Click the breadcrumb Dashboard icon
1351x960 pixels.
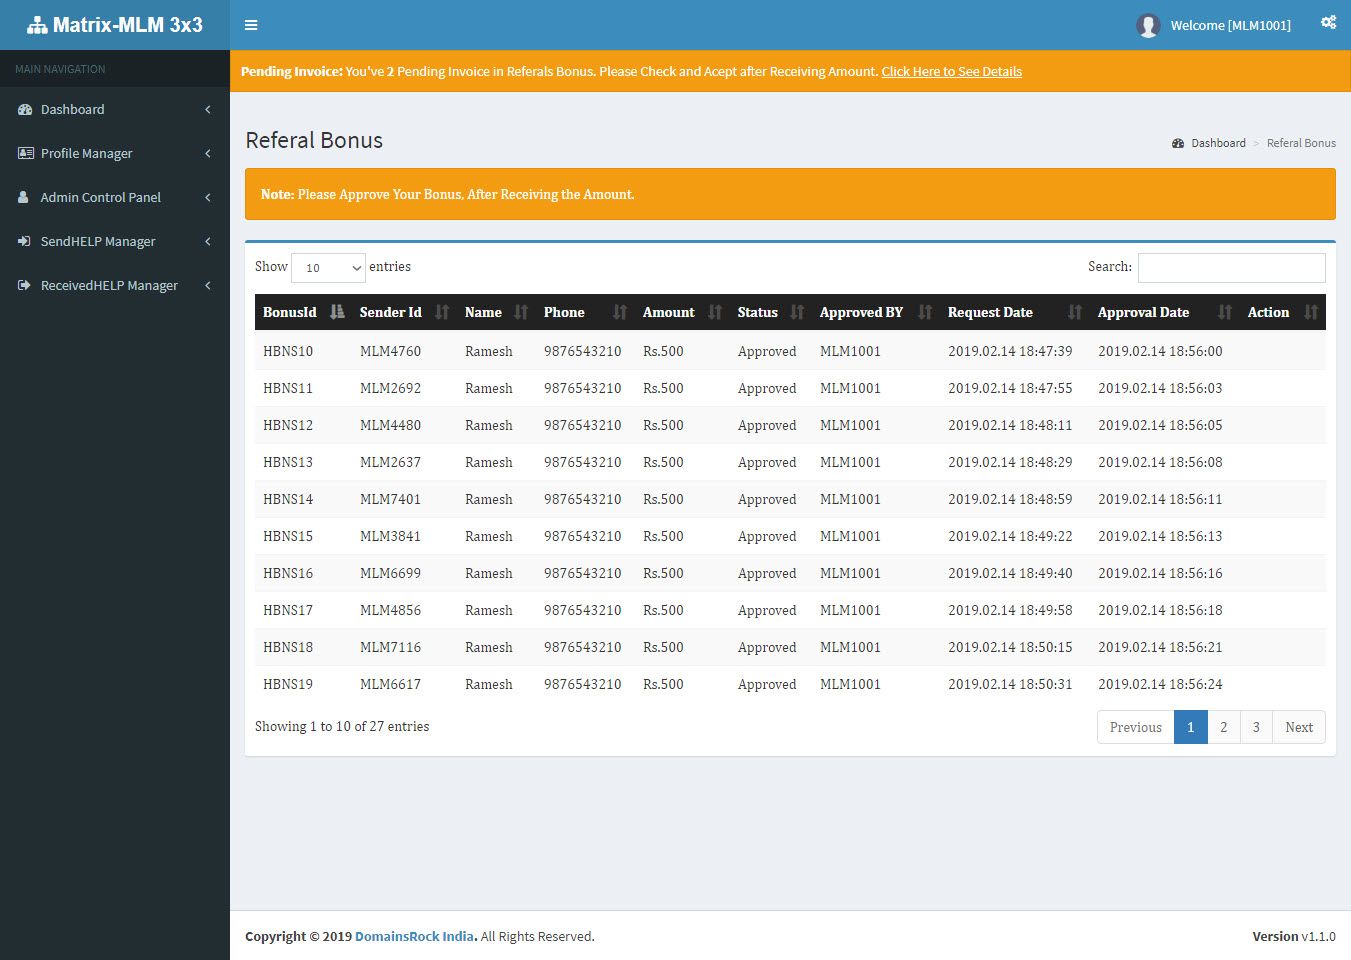coord(1178,143)
